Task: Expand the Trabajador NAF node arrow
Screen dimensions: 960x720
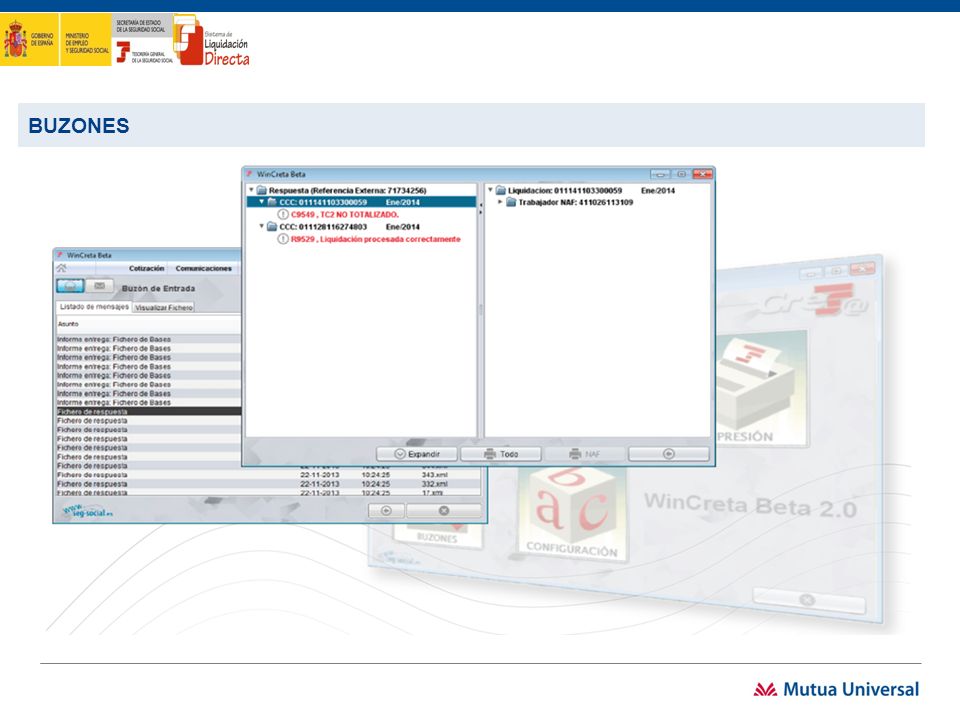Action: tap(500, 202)
